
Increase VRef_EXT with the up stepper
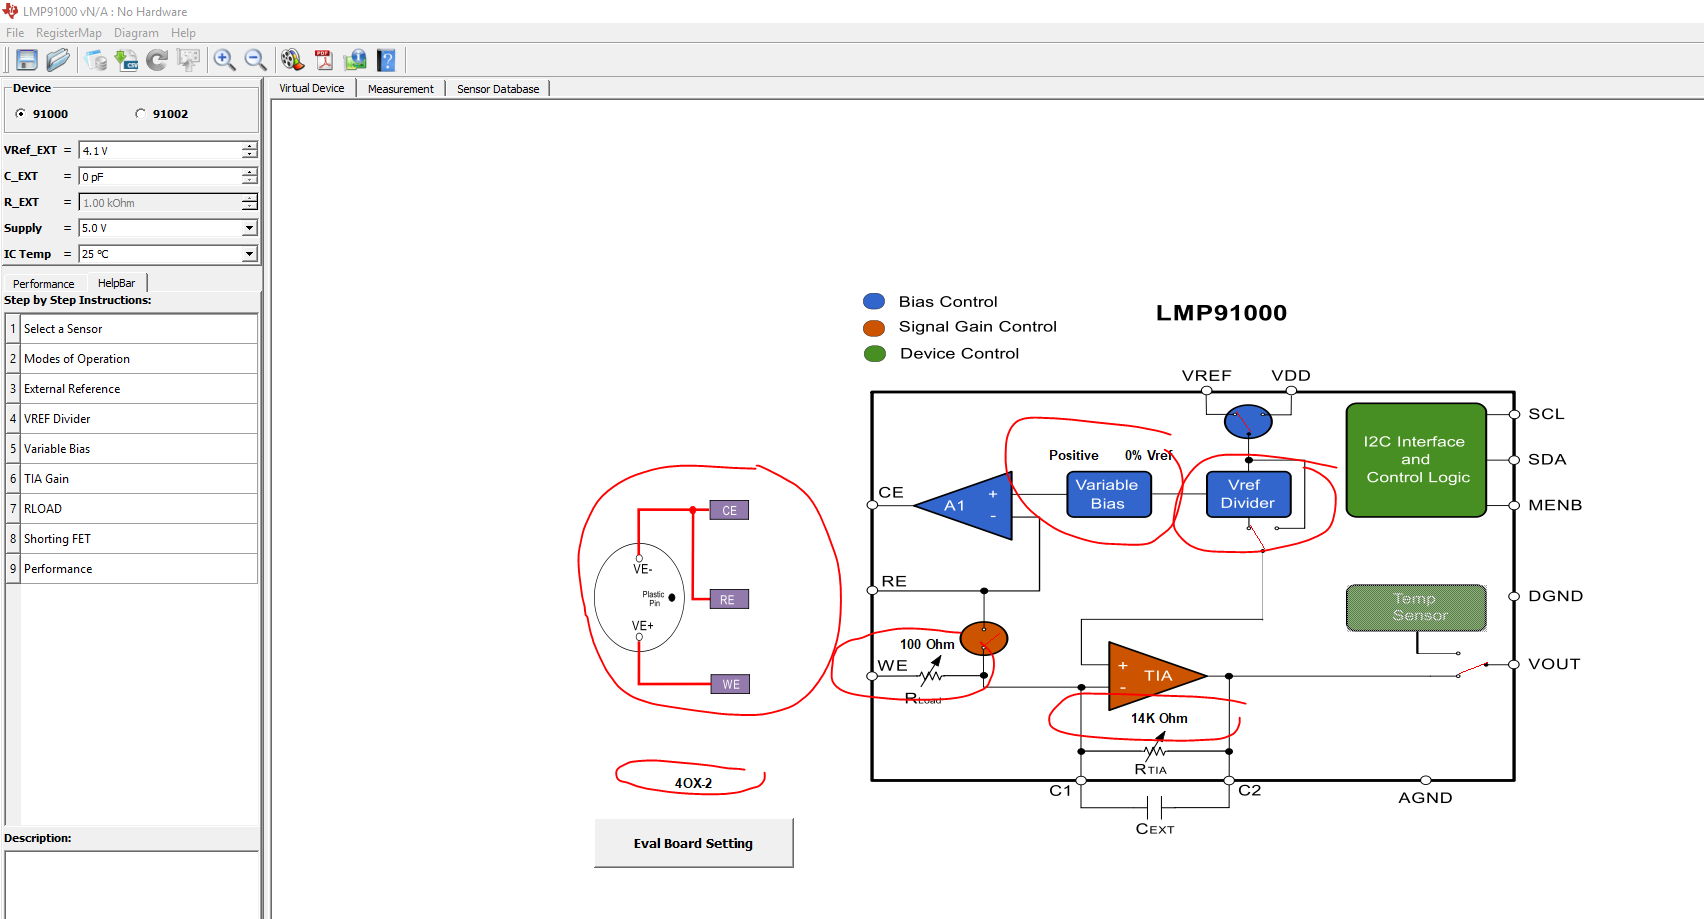point(249,146)
